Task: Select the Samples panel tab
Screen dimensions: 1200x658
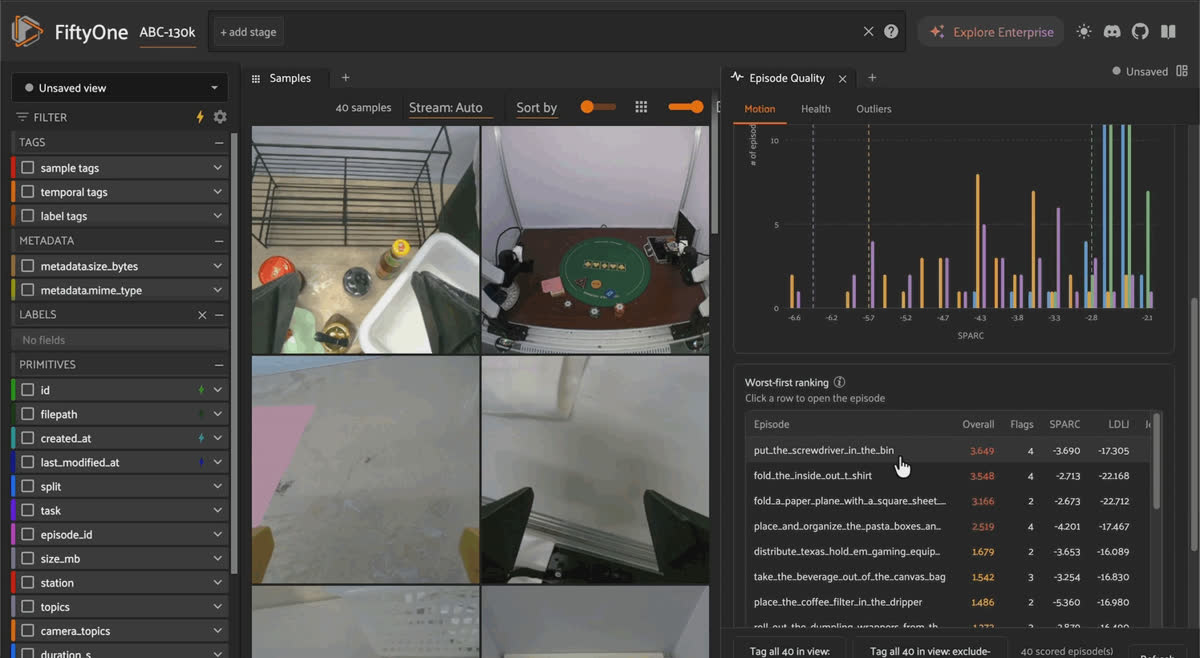Action: (290, 78)
